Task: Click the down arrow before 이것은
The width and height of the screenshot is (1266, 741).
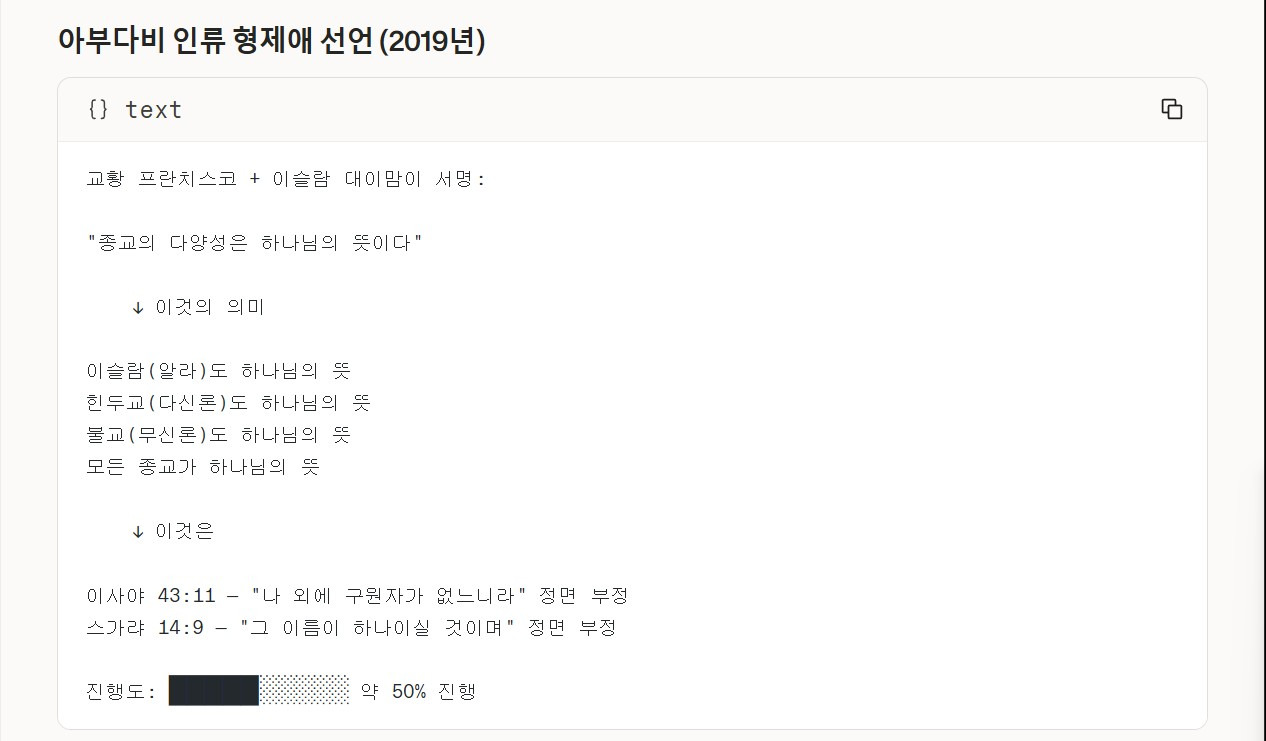Action: (138, 532)
